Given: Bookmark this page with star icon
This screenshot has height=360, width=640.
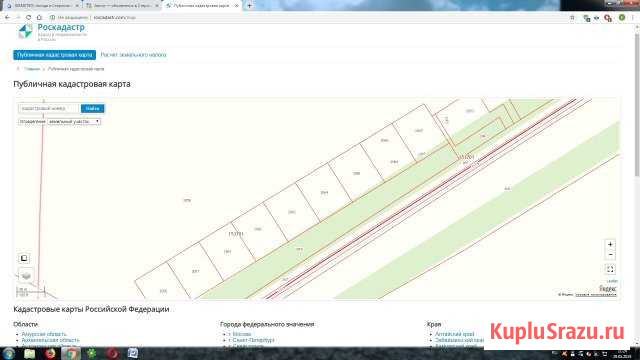Looking at the screenshot, I should click(572, 18).
